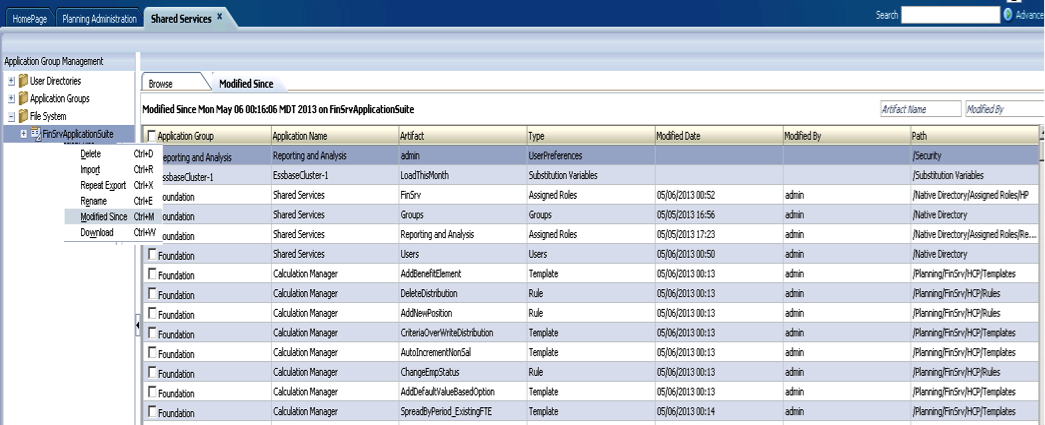The image size is (1045, 425).
Task: Collapse the left pane with splitter arrow
Action: coord(138,326)
